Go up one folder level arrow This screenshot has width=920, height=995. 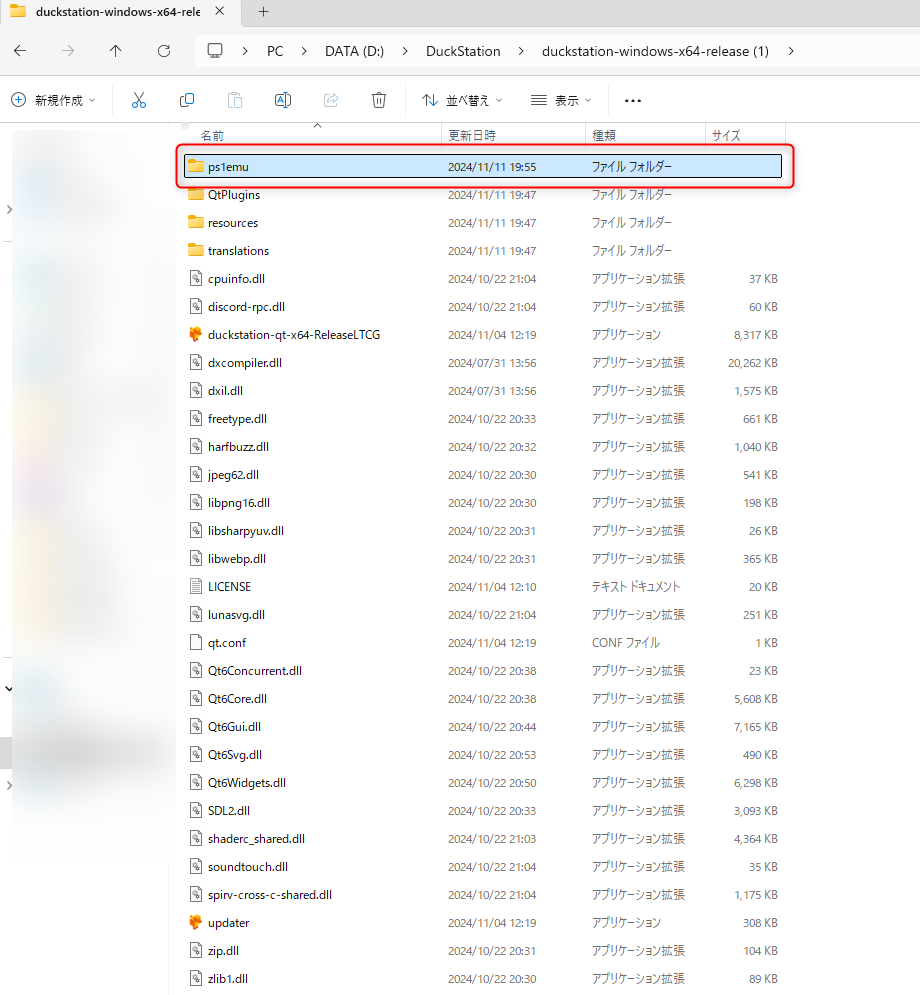click(115, 51)
